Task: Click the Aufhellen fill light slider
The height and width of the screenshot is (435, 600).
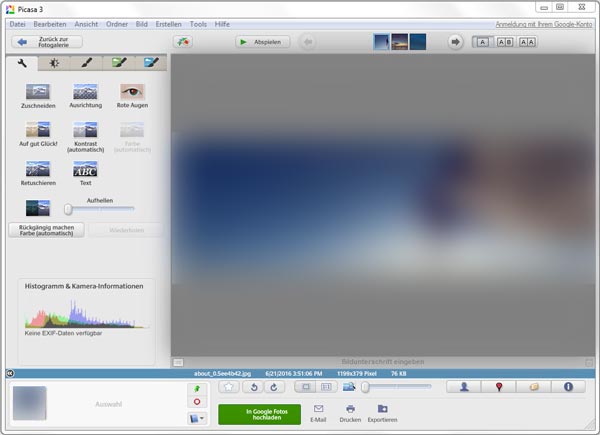Action: [x=99, y=209]
